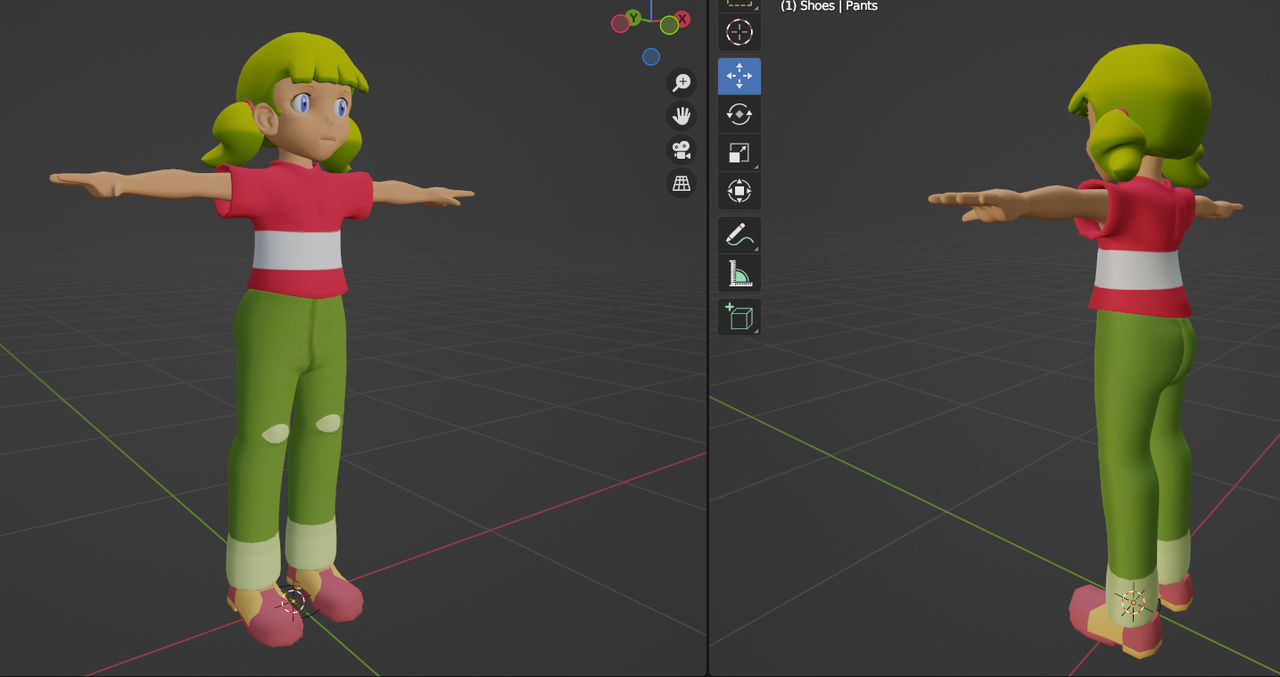Screen dimensions: 1280x677
Task: Select the Rotate tool
Action: (739, 114)
